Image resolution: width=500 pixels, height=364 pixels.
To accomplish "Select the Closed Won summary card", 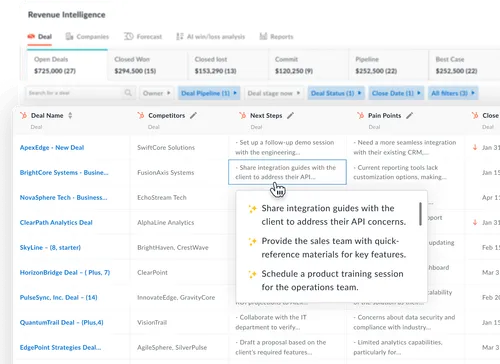I will click(147, 65).
